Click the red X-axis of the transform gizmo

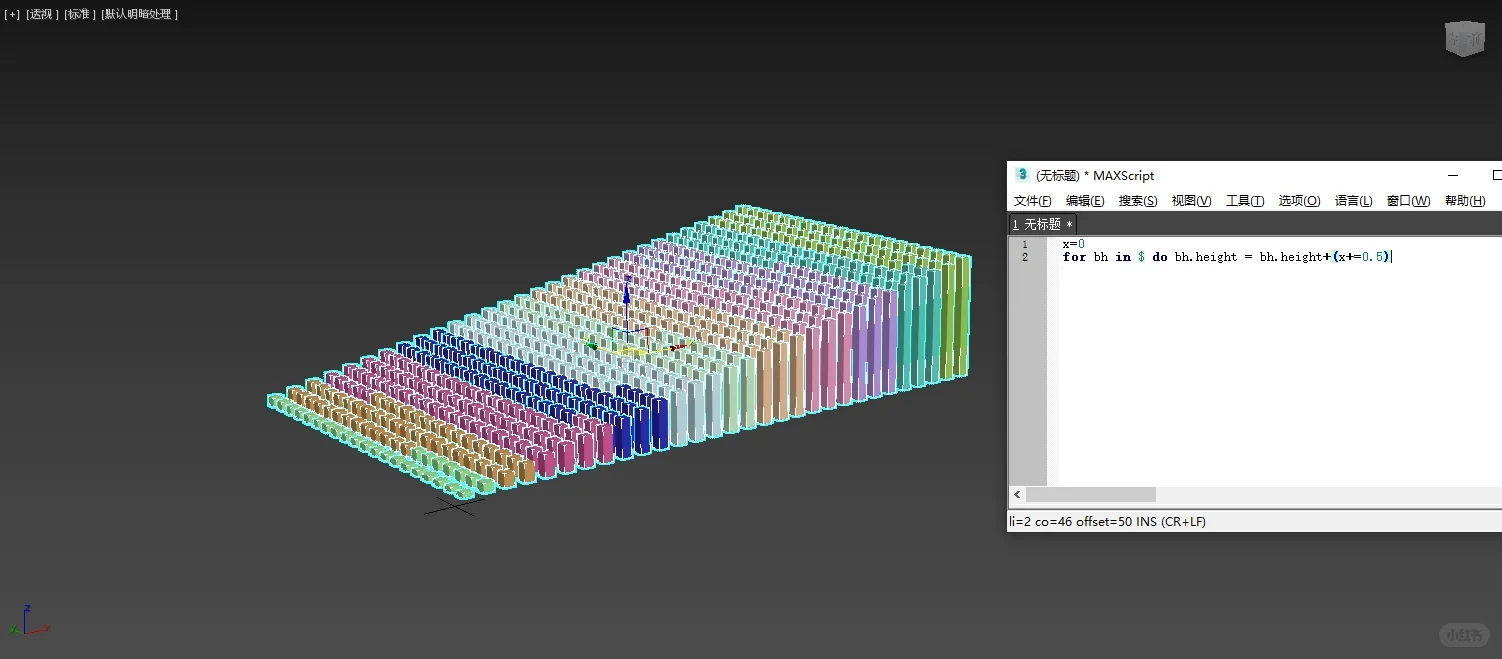[678, 345]
